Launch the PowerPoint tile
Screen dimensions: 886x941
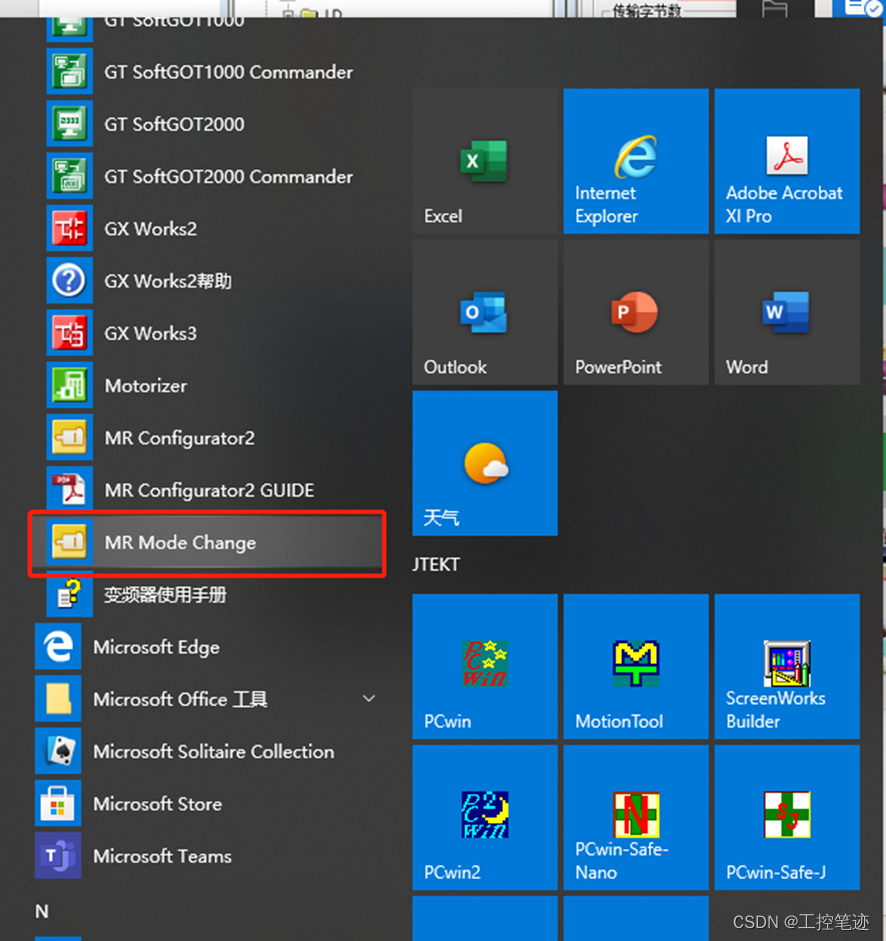tap(636, 312)
